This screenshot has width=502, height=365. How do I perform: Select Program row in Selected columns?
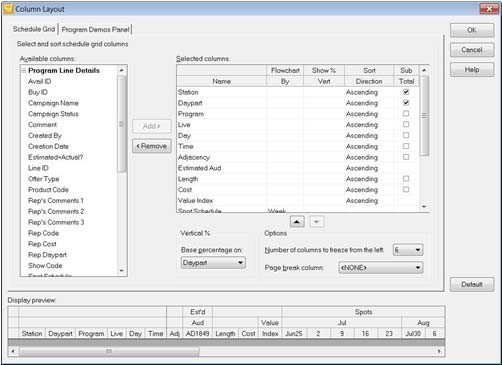(298, 114)
